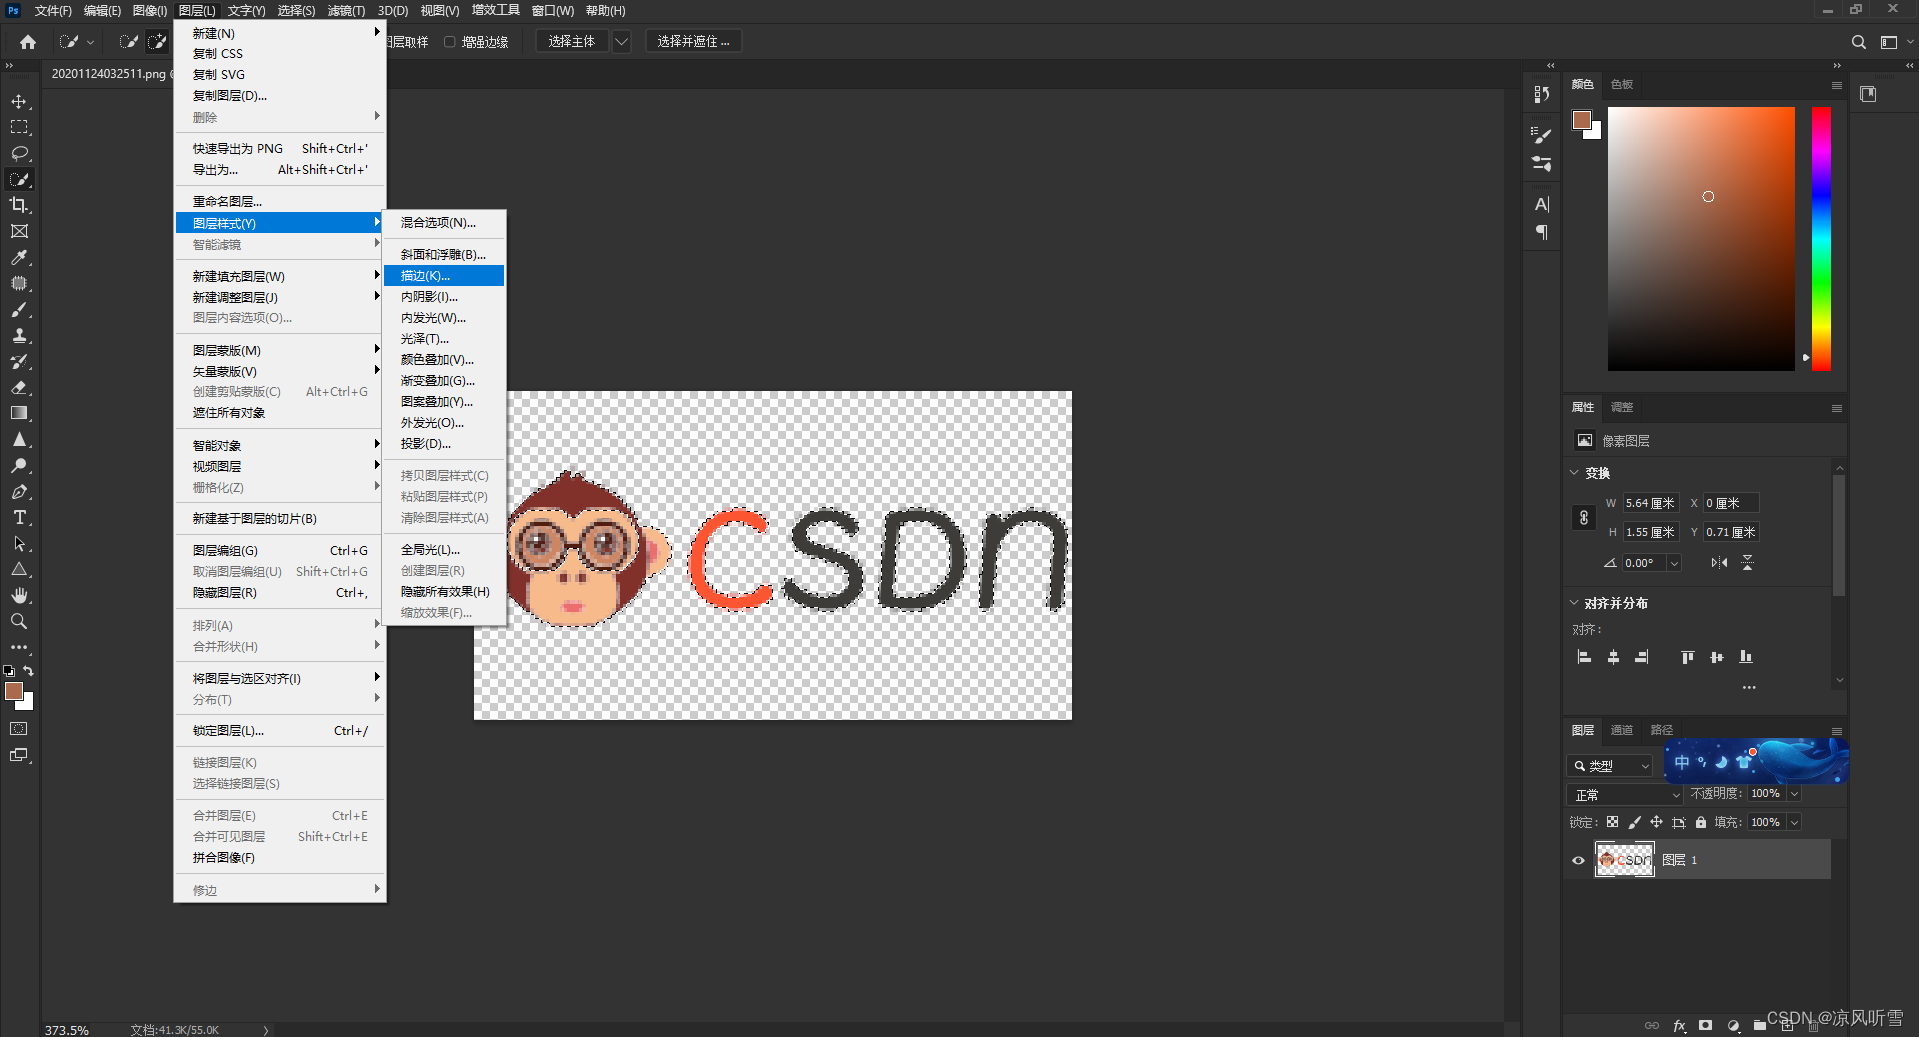Select the Frame tool
Screen dimensions: 1919x1037
click(19, 231)
